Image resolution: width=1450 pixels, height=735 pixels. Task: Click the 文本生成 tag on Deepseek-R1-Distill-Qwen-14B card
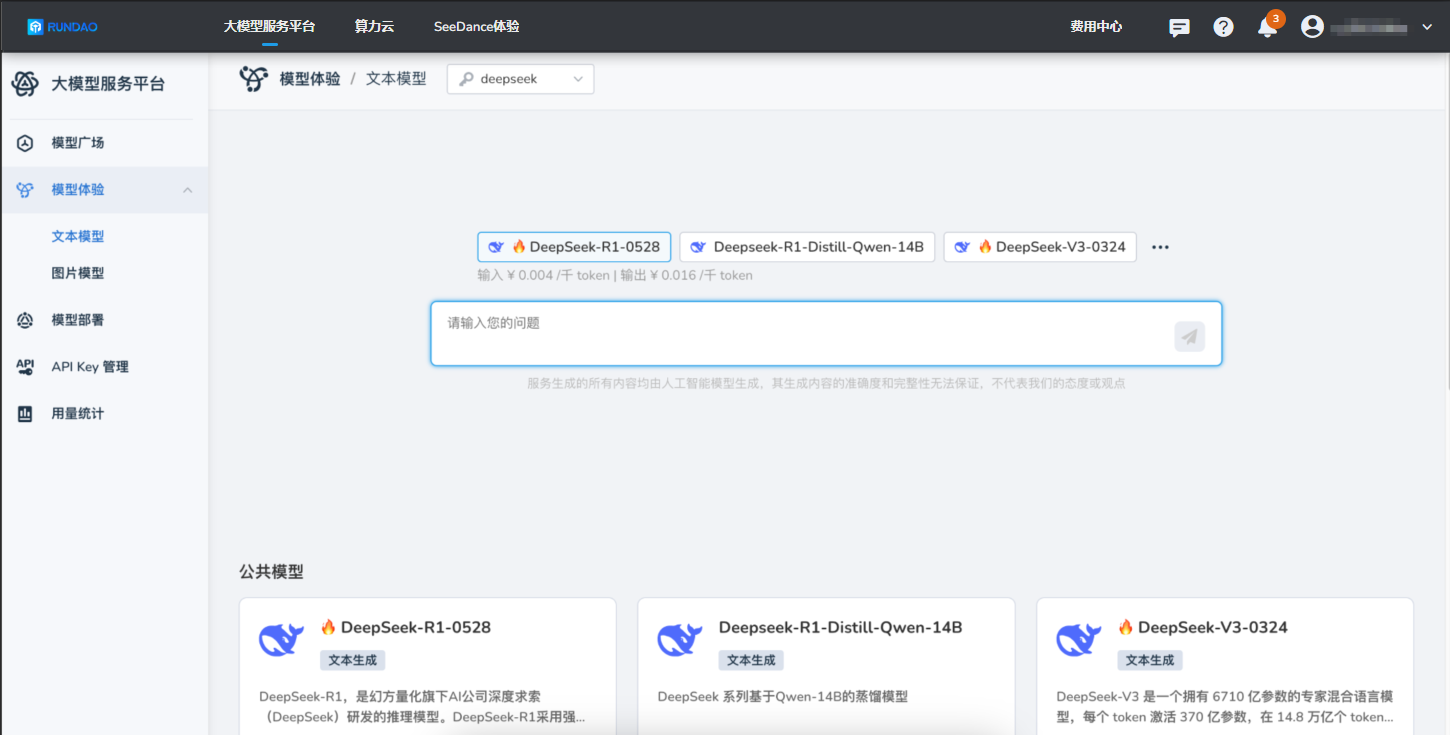[751, 660]
